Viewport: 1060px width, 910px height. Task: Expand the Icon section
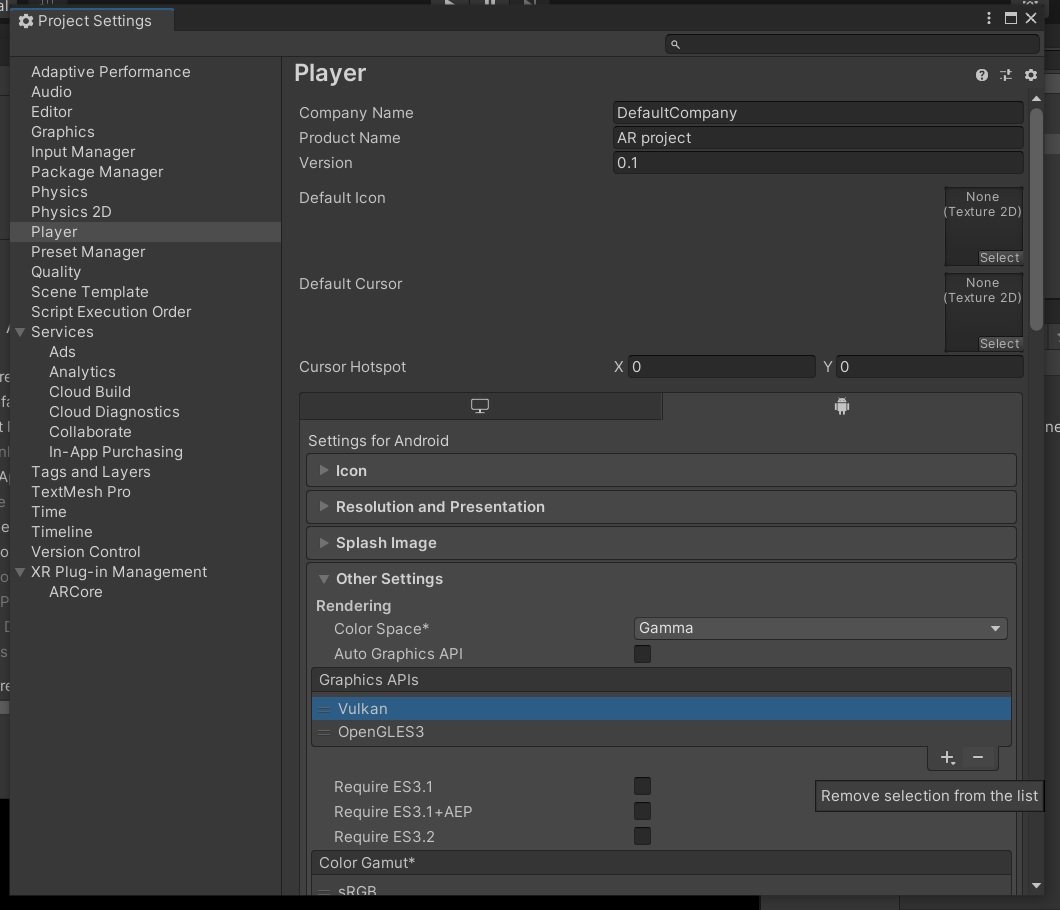(x=661, y=471)
